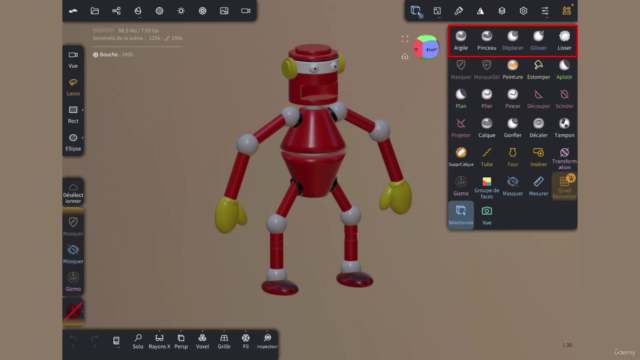Image resolution: width=640 pixels, height=360 pixels.
Task: Open the disabled material color swatch
Action: (x=73, y=311)
